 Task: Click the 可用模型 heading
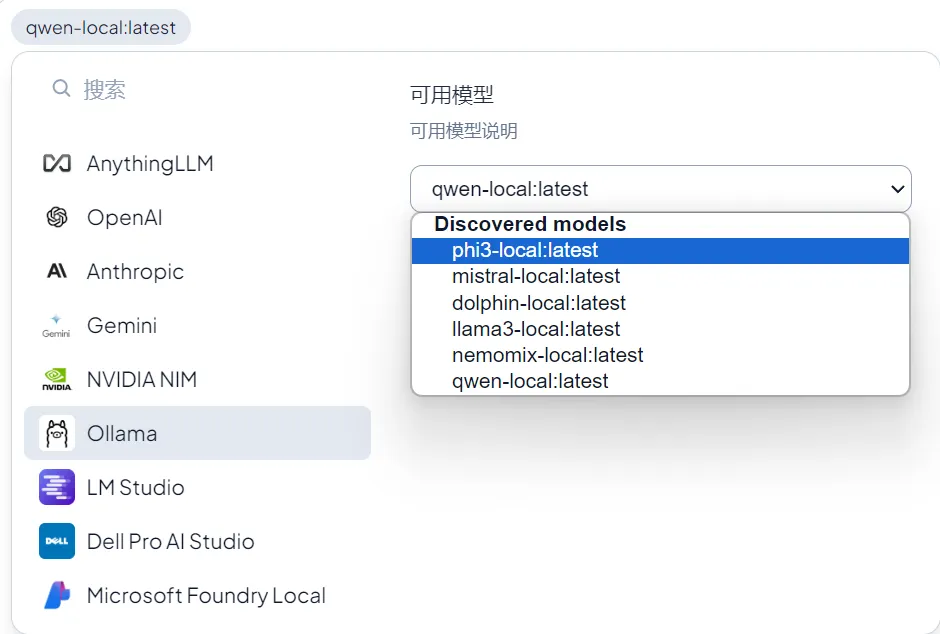(x=452, y=95)
